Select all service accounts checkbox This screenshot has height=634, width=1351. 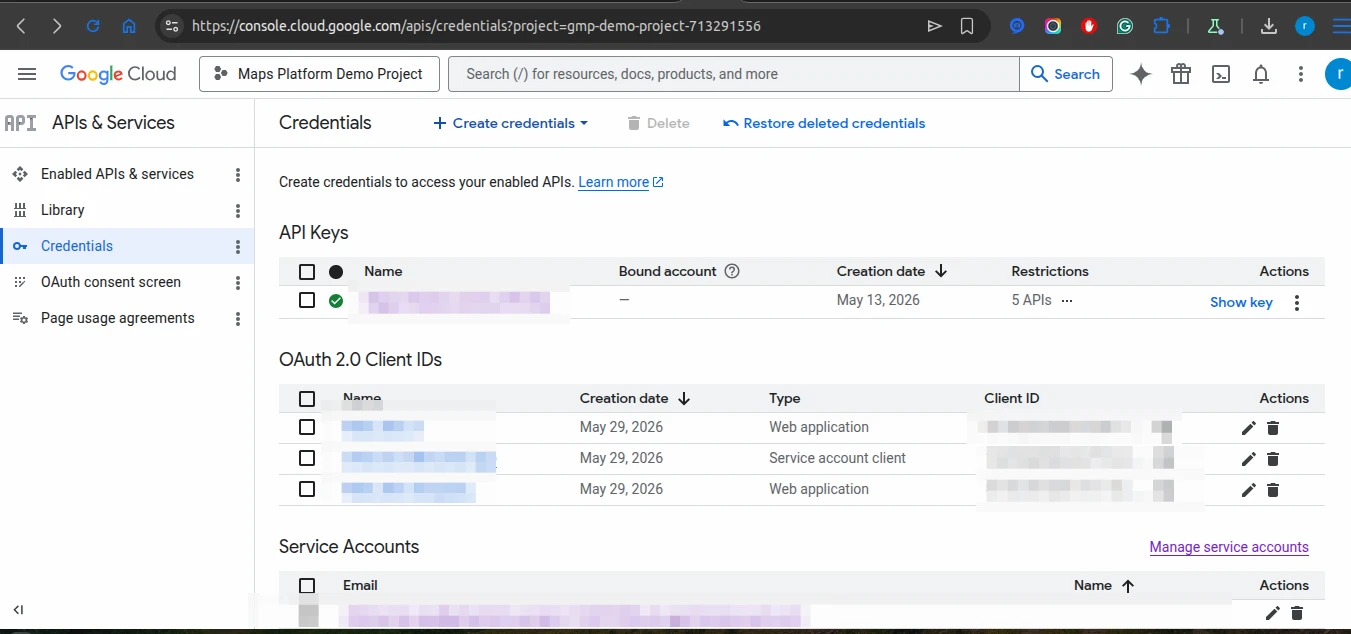pyautogui.click(x=307, y=586)
